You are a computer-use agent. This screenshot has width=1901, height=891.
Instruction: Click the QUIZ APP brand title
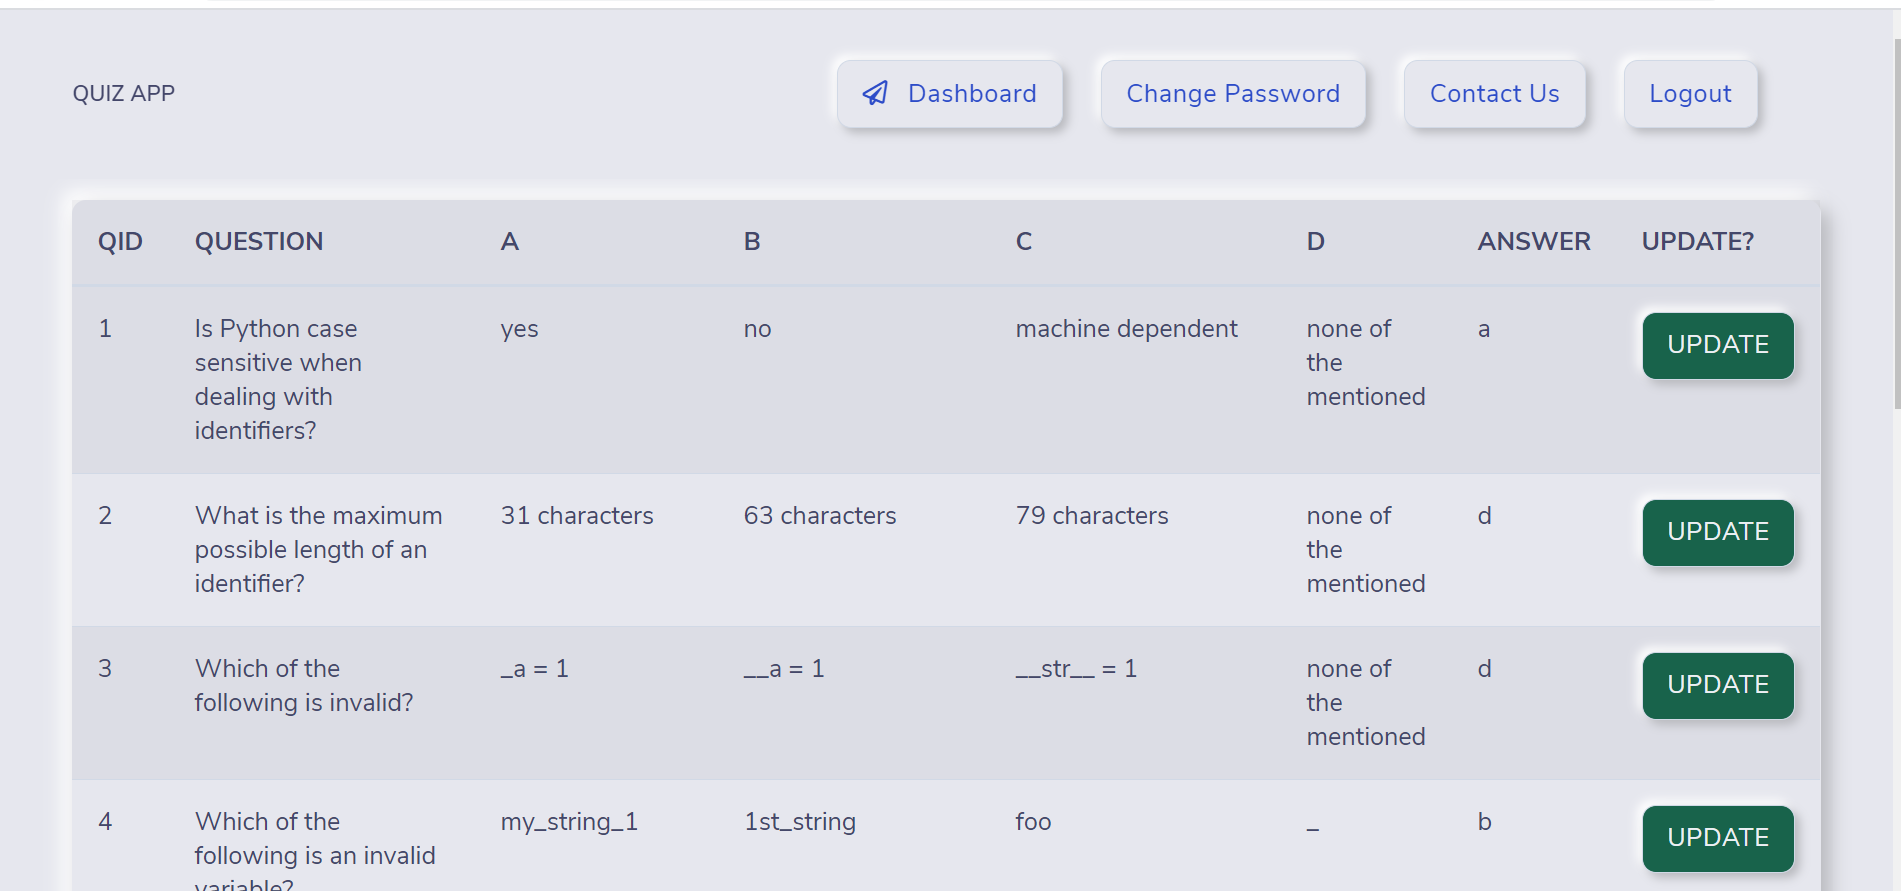tap(124, 94)
